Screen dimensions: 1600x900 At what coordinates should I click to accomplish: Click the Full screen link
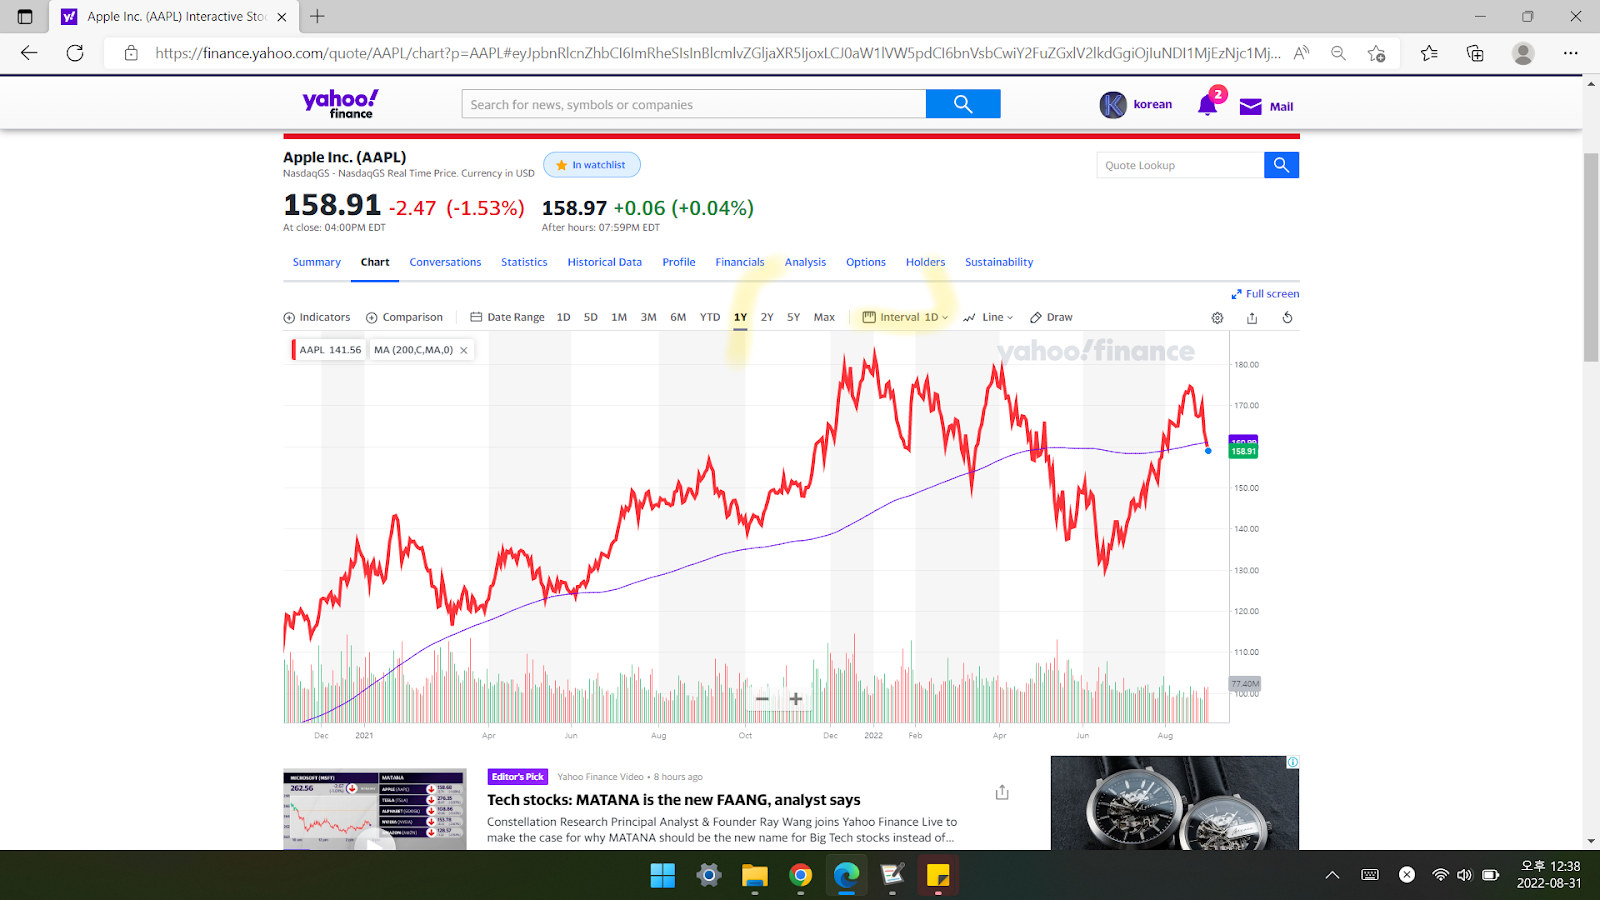[1265, 294]
